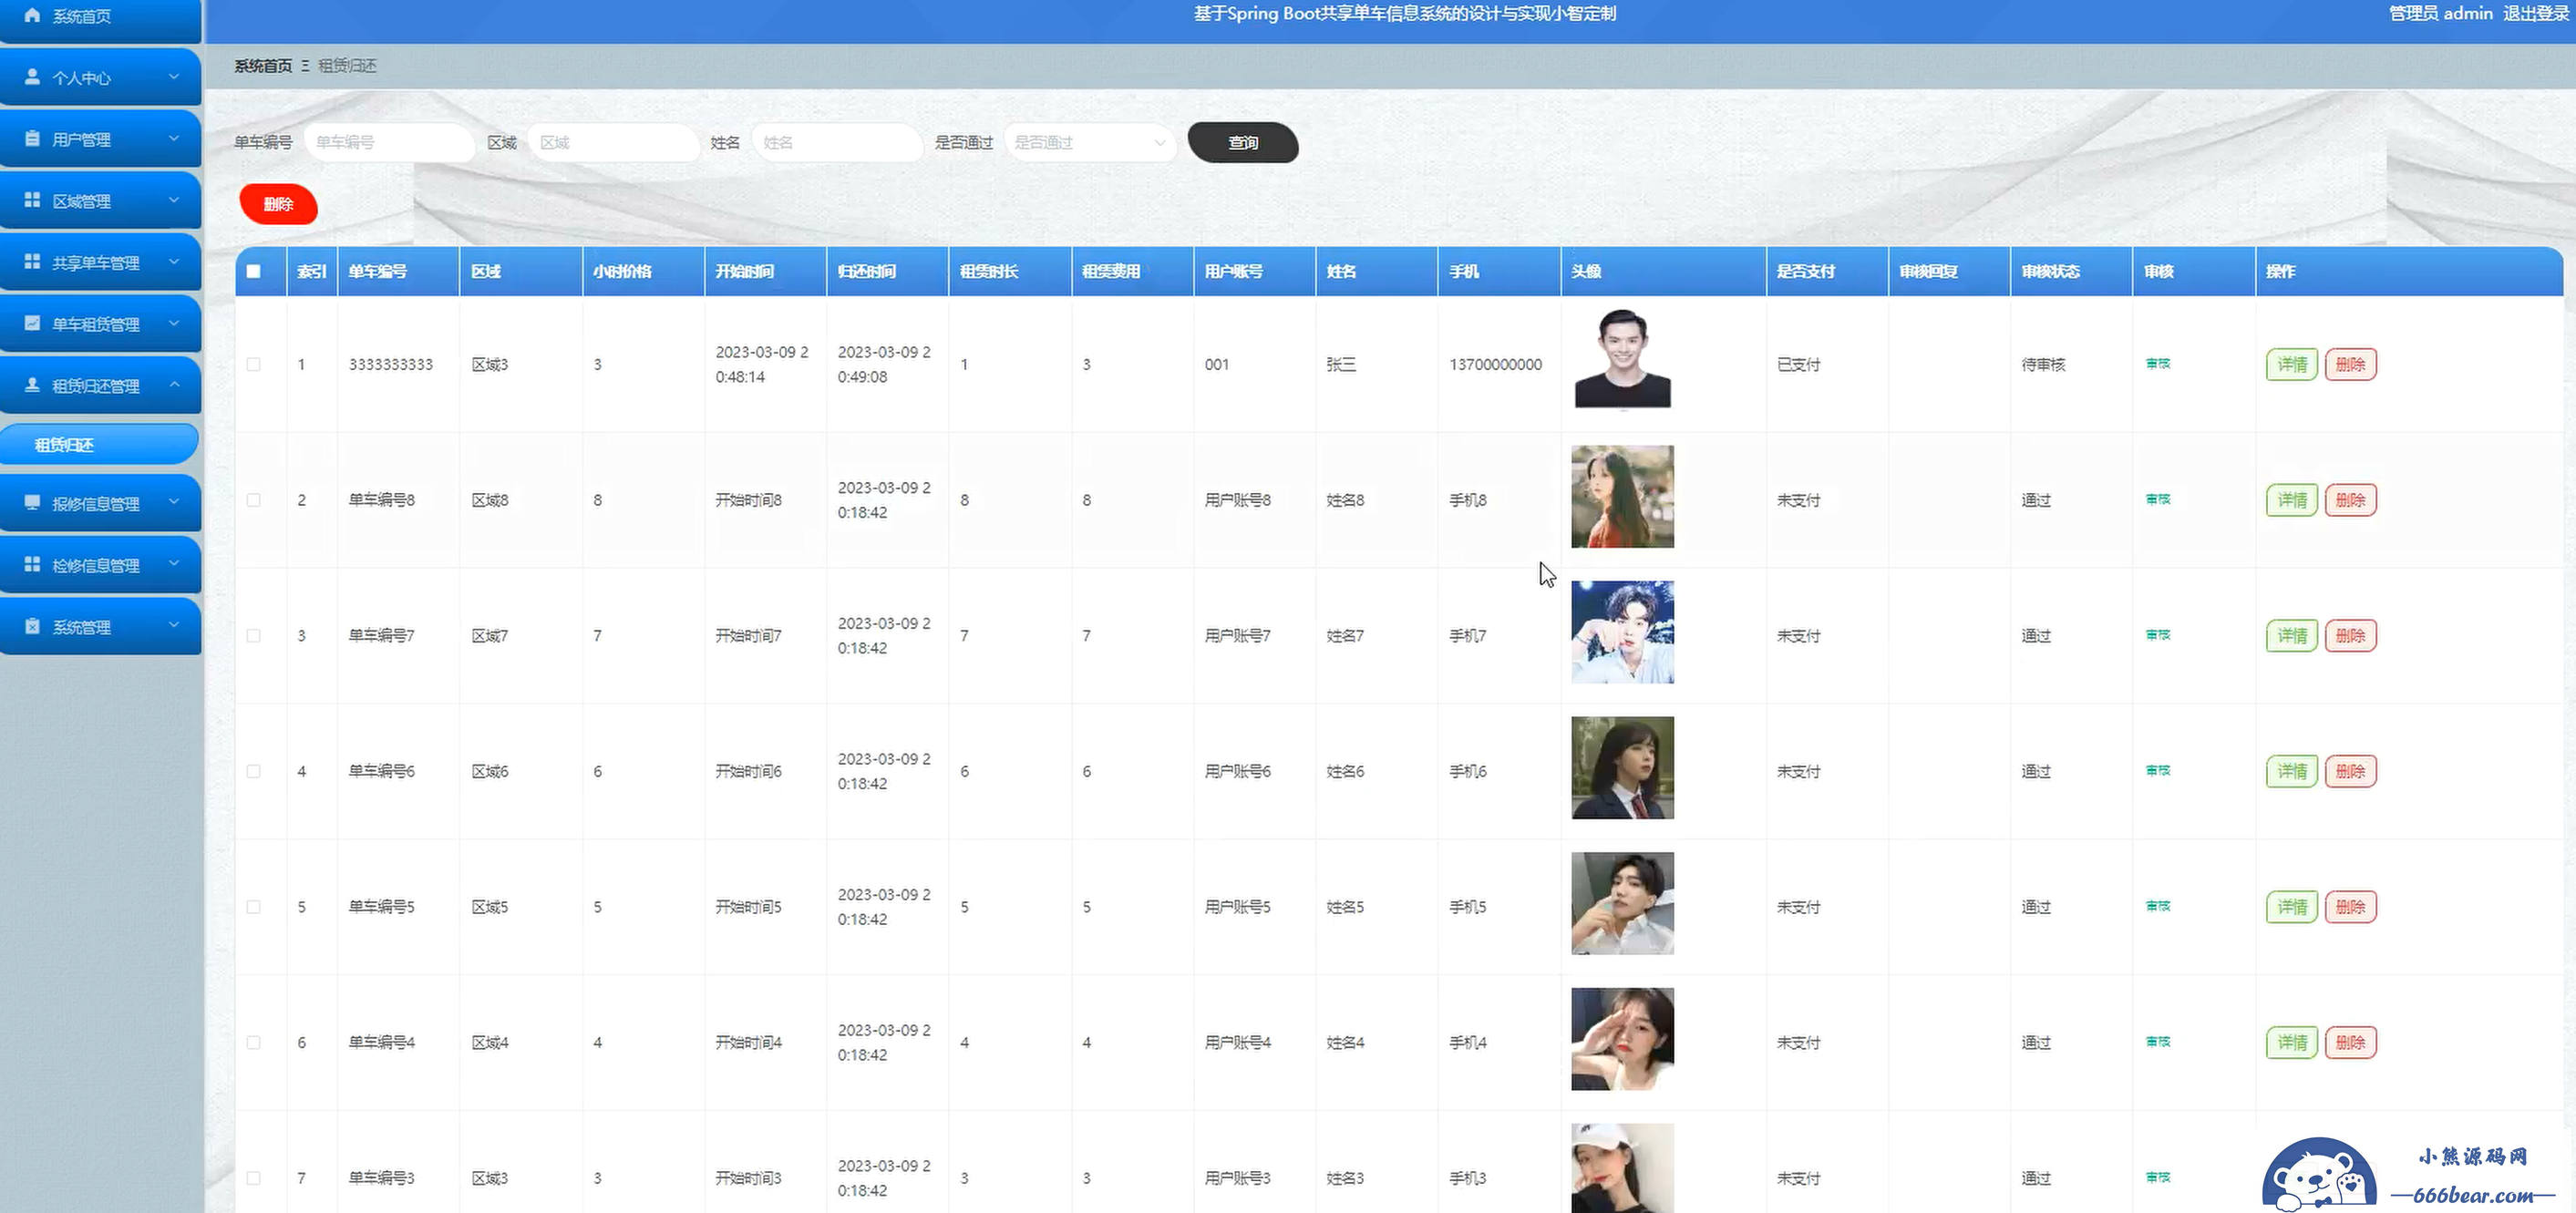Click 审核 icon in 单车编号3 row
Viewport: 2576px width, 1213px height.
(2158, 1178)
